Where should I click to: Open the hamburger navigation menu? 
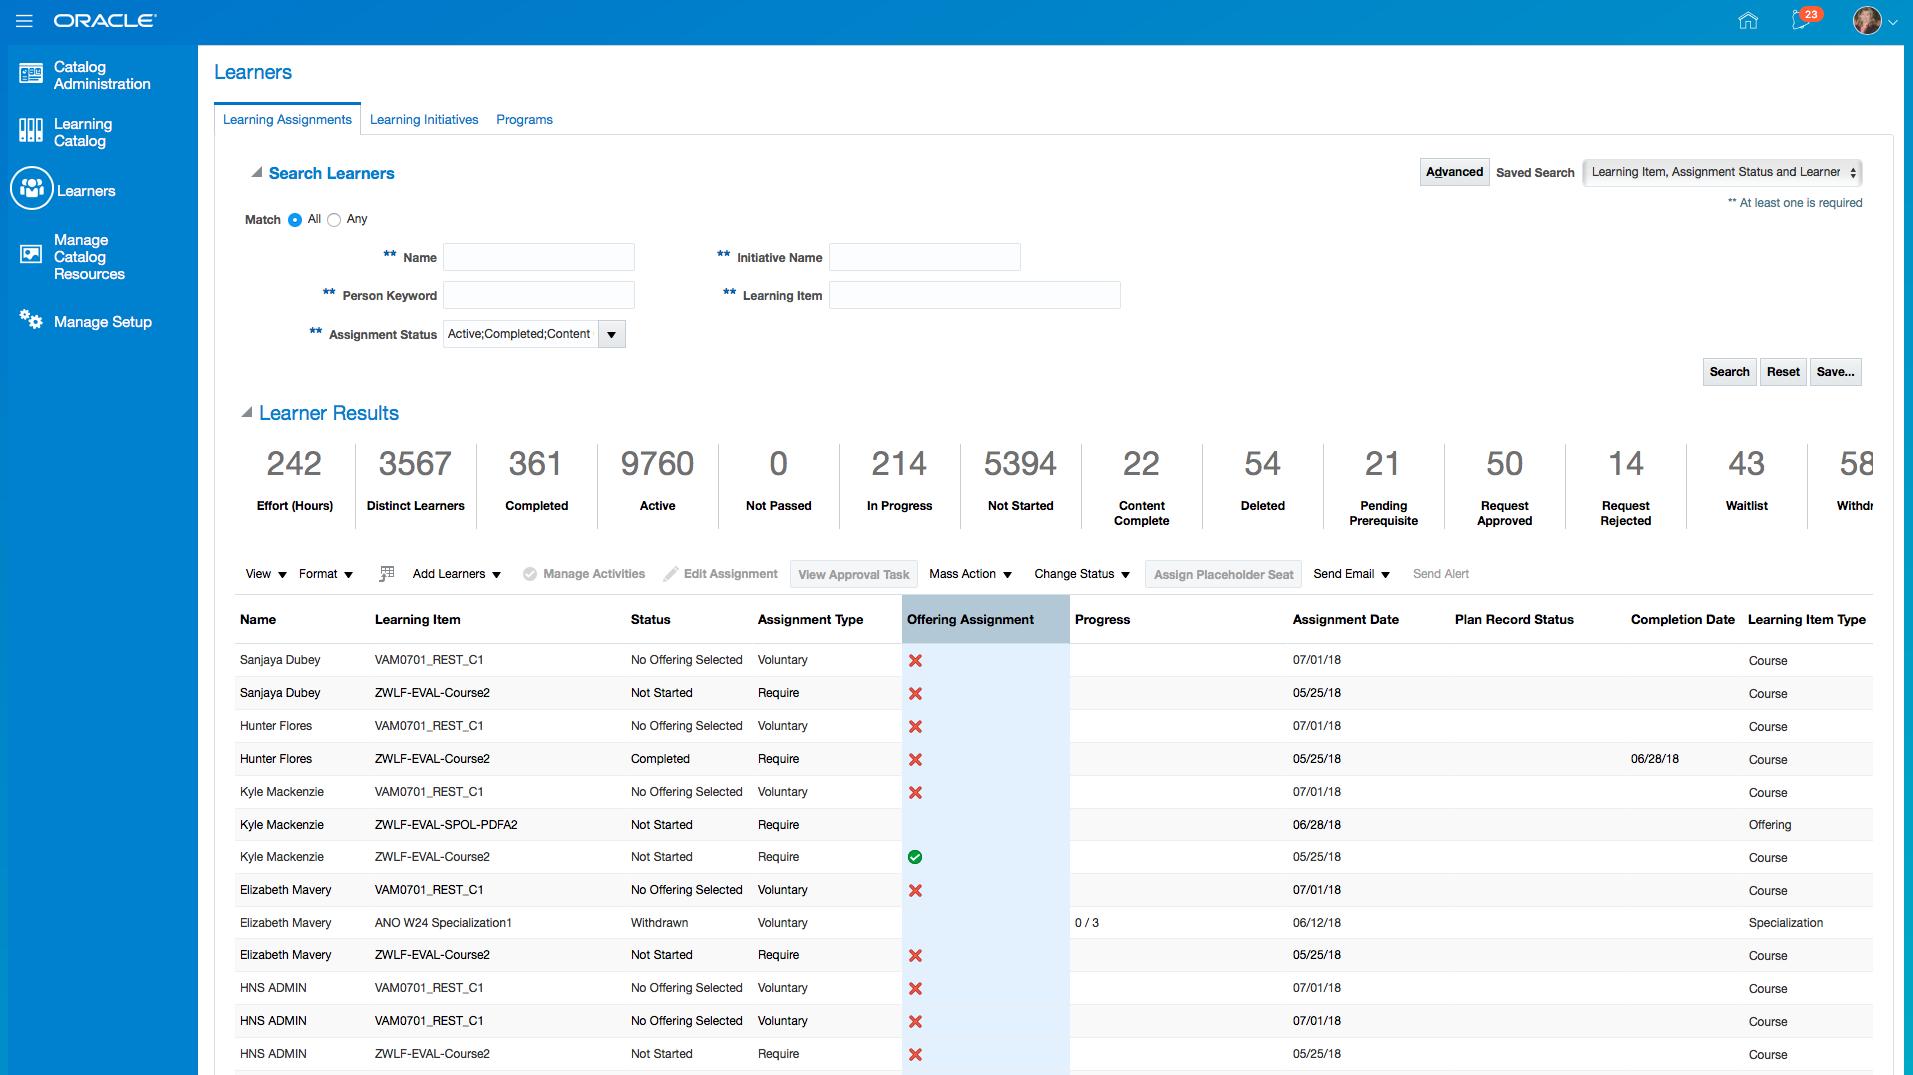coord(24,21)
